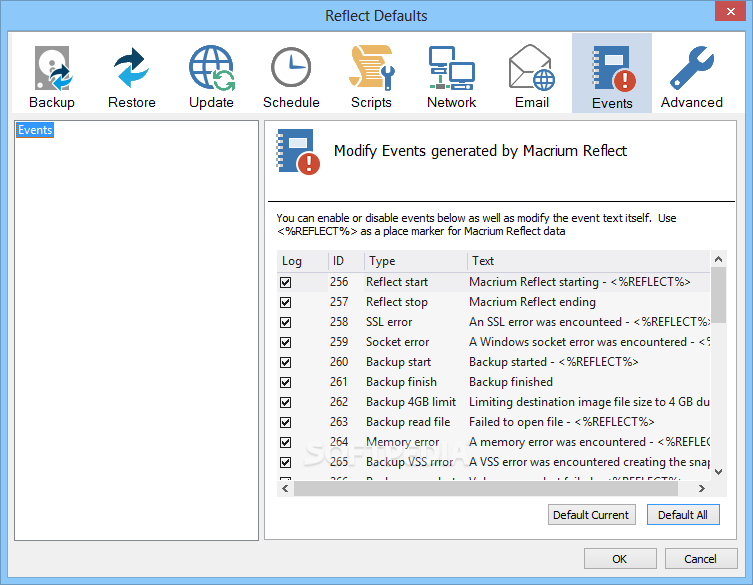Click the horizontal scrollbar thumb of event list
753x585 pixels.
pyautogui.click(x=486, y=488)
